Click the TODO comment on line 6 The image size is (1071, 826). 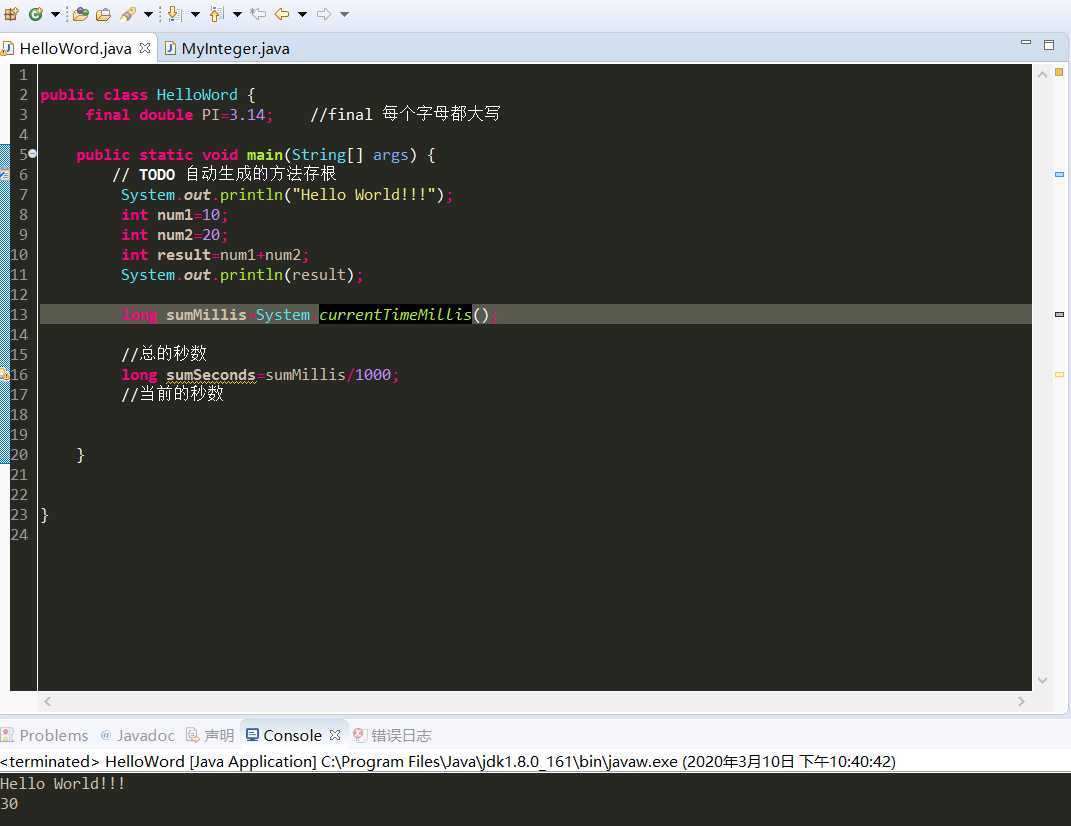click(224, 174)
